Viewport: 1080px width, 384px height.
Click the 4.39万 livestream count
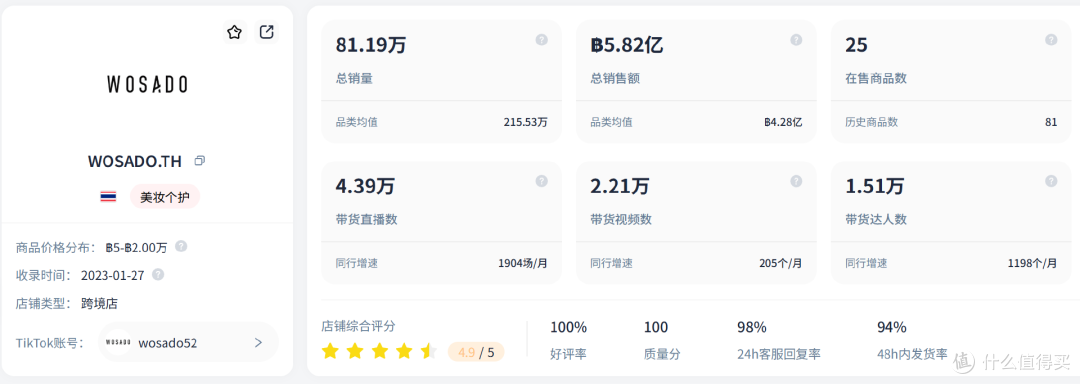(365, 186)
